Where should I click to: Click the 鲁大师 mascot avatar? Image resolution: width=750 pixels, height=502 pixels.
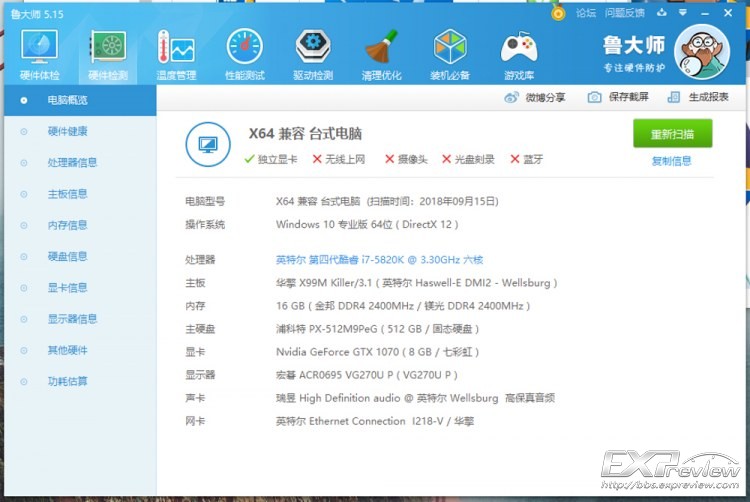pyautogui.click(x=702, y=52)
